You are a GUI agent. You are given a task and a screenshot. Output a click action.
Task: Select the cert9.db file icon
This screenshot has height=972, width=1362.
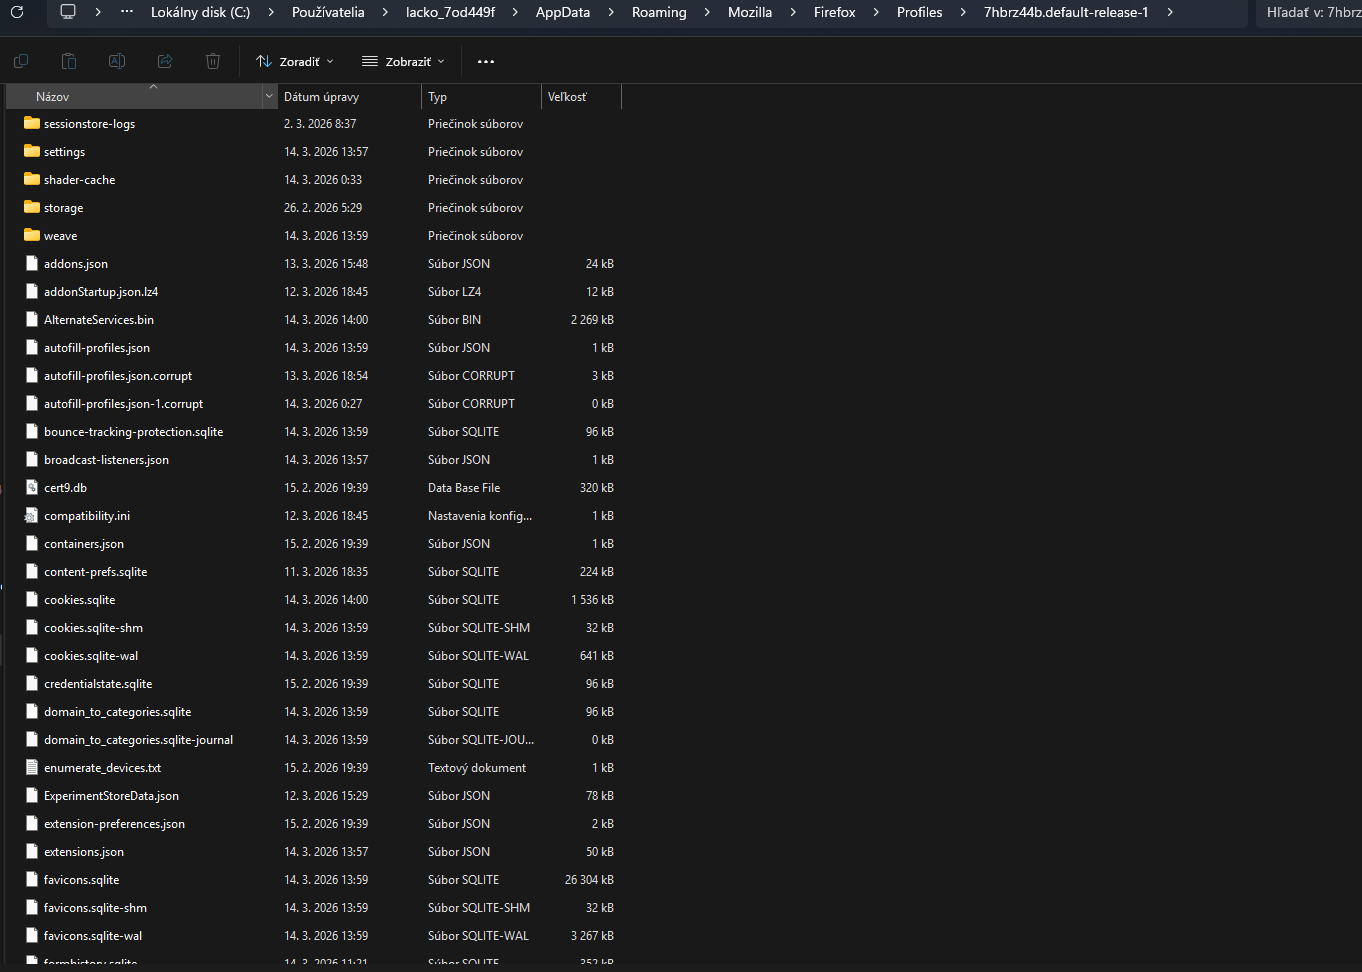pos(32,488)
